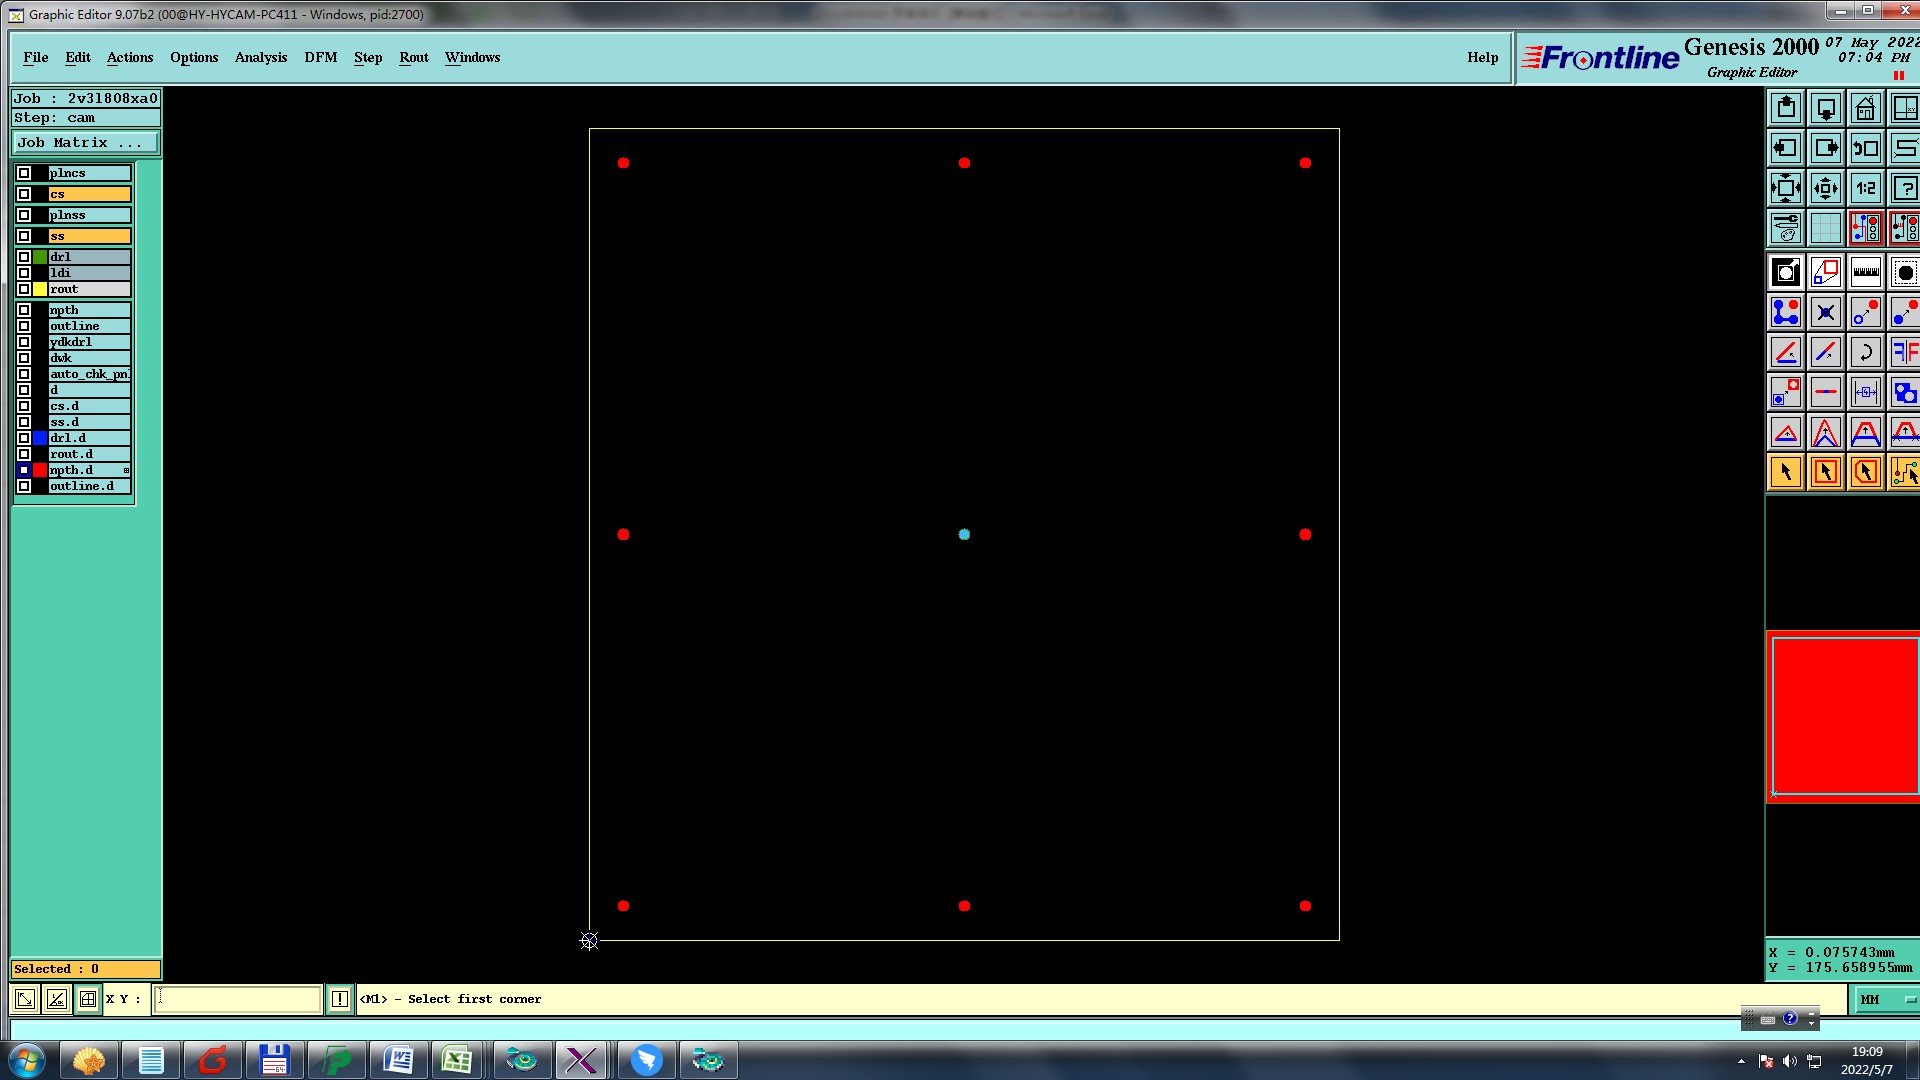Select the rotate feature tool

click(x=1865, y=352)
